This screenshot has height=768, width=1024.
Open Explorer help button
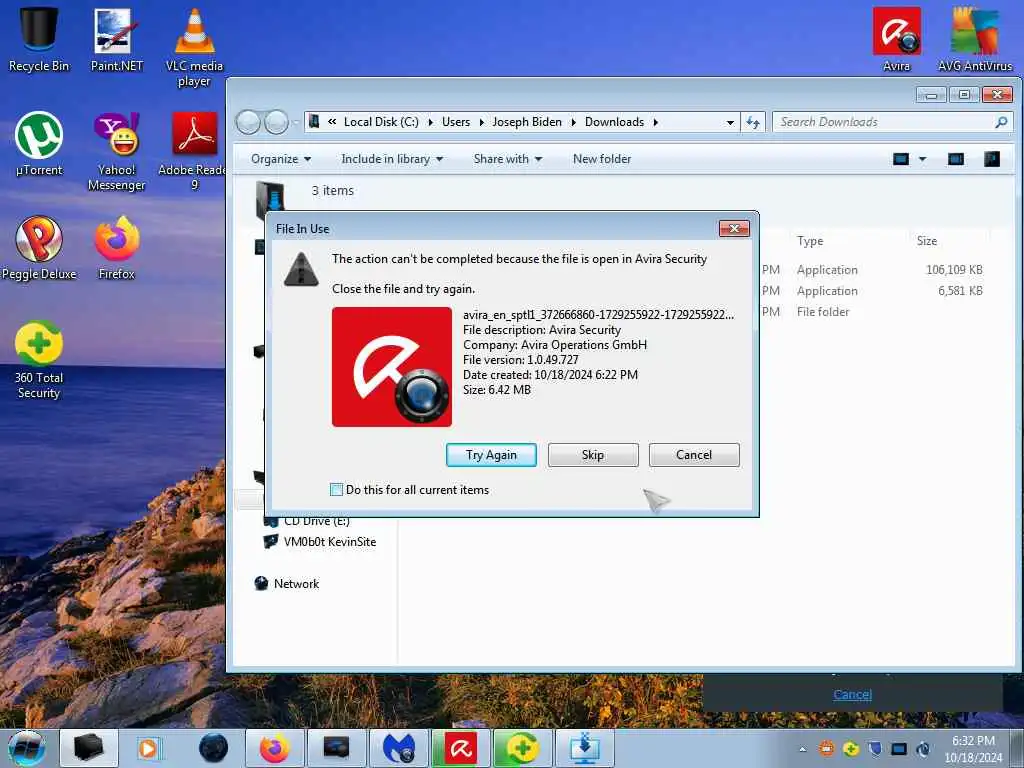click(991, 159)
